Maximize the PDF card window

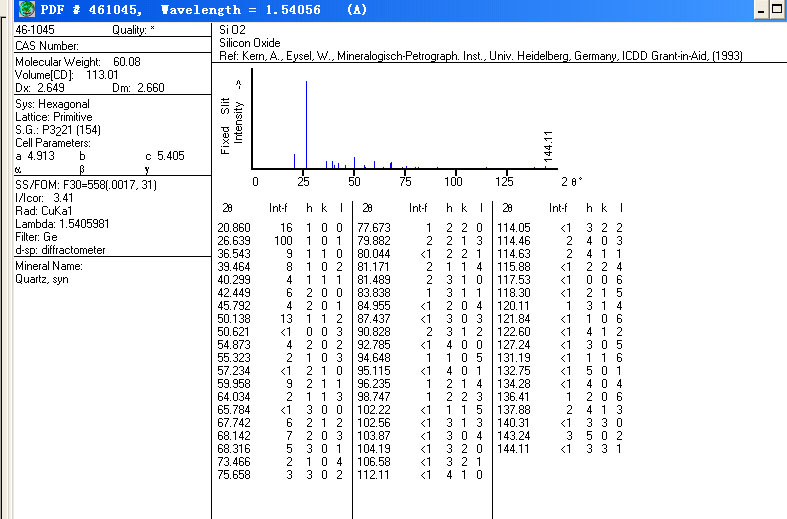777,10
